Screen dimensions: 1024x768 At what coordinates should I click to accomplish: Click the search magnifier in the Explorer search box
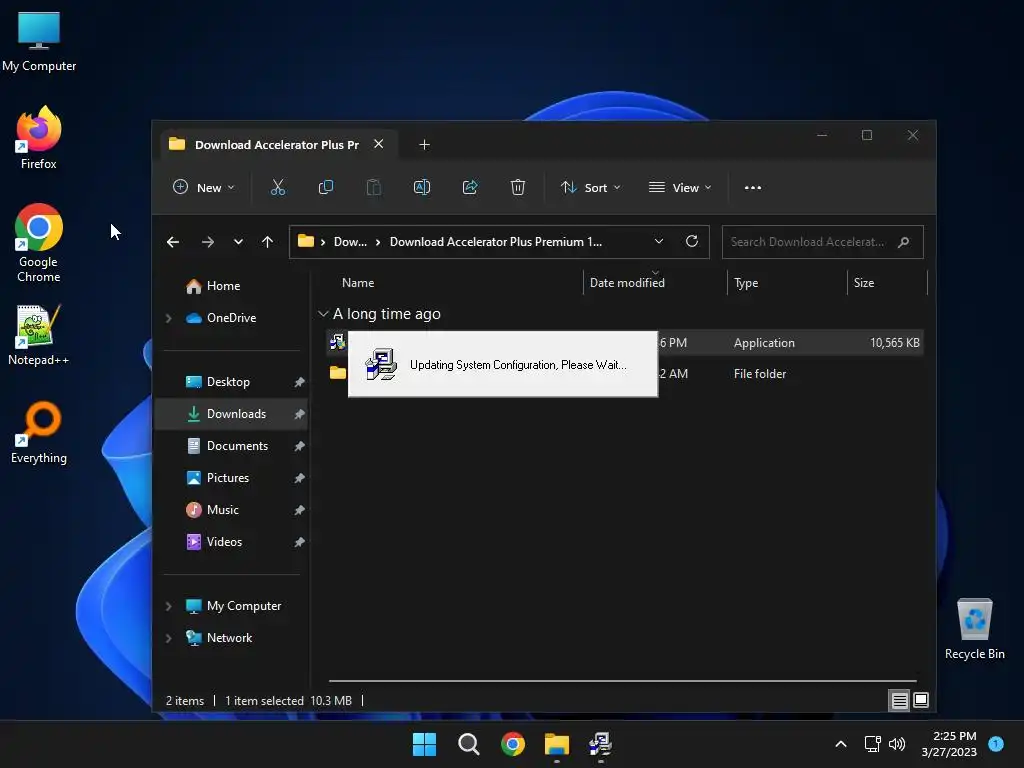point(903,242)
